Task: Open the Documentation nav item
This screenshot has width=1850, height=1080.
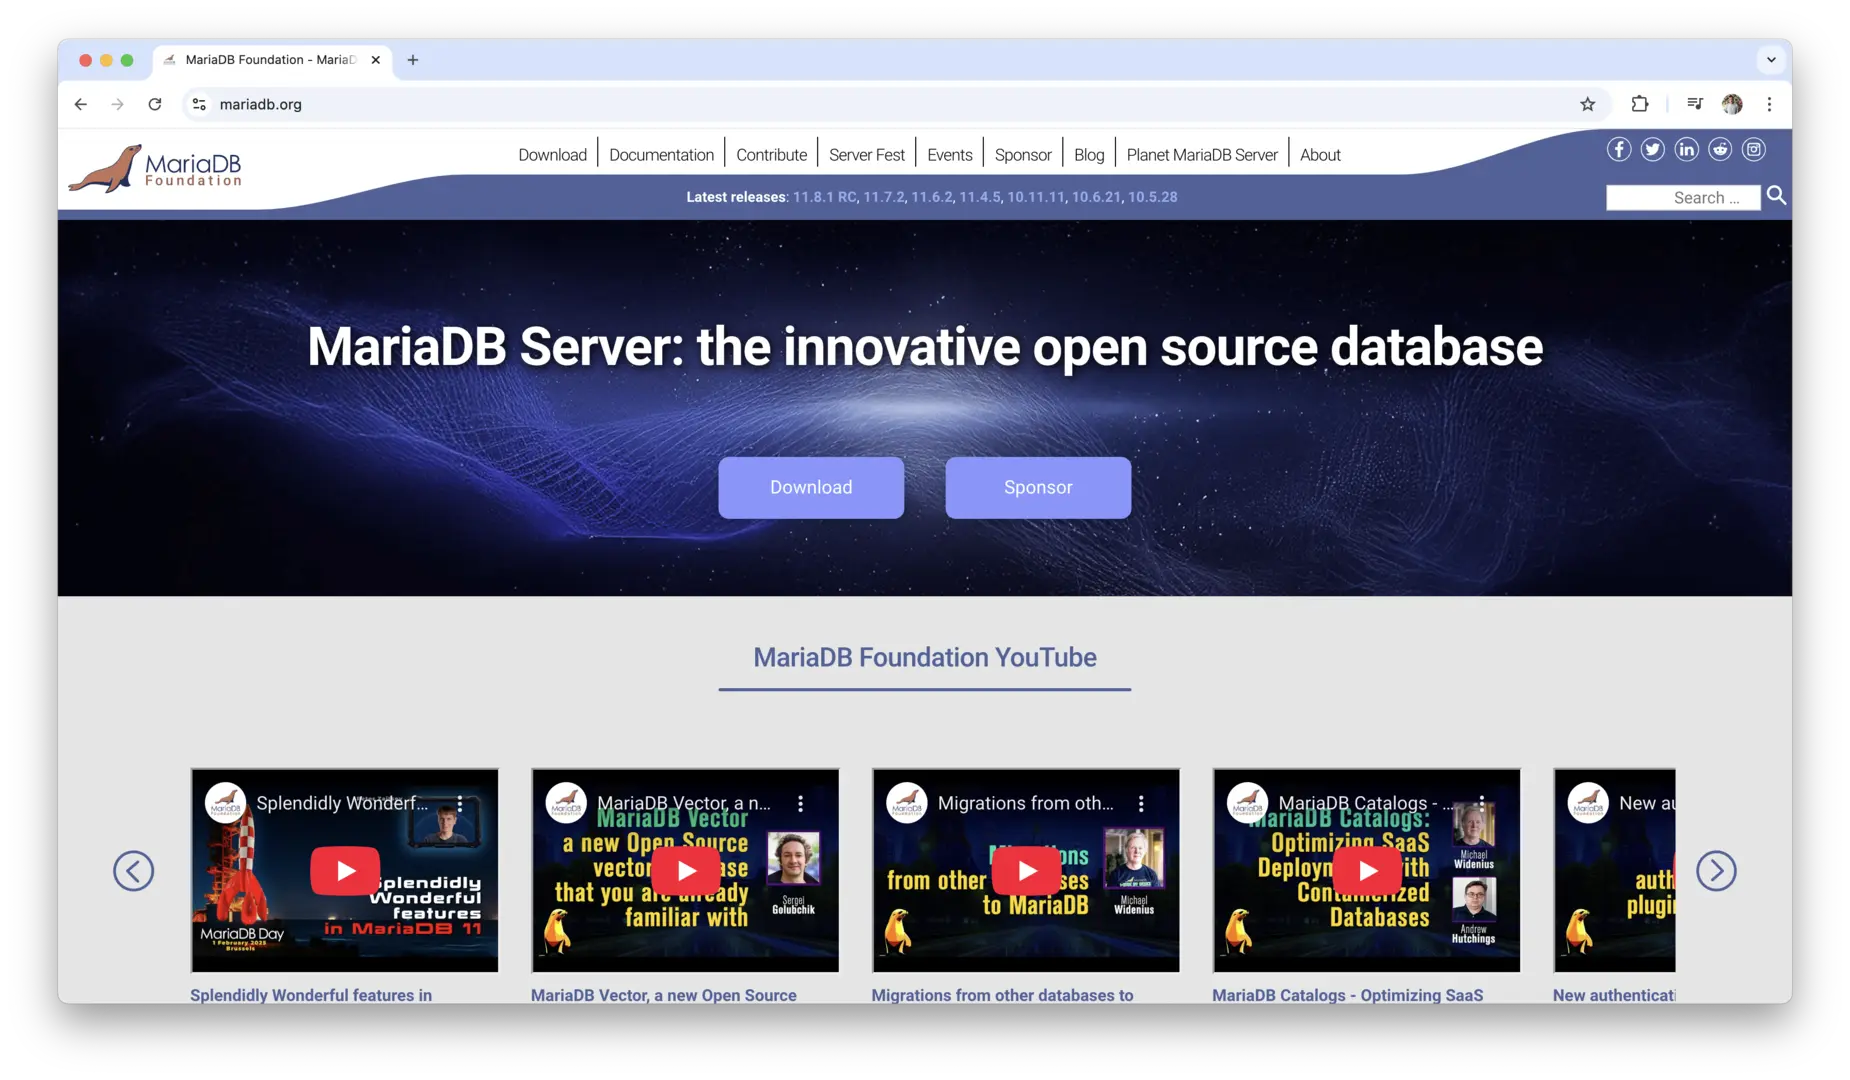Action: click(x=661, y=155)
